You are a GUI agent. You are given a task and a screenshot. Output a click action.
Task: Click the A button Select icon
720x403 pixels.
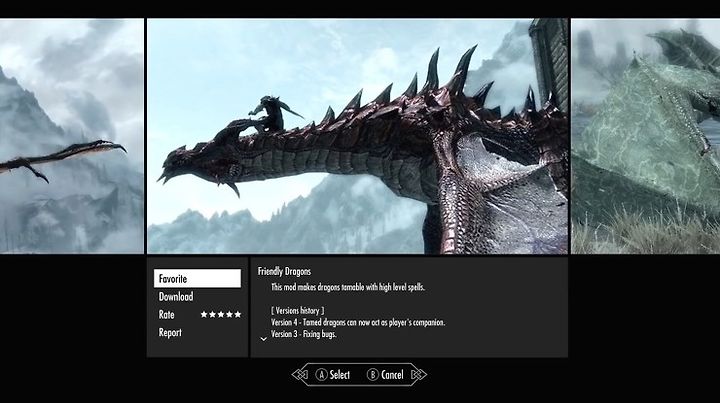pos(321,375)
